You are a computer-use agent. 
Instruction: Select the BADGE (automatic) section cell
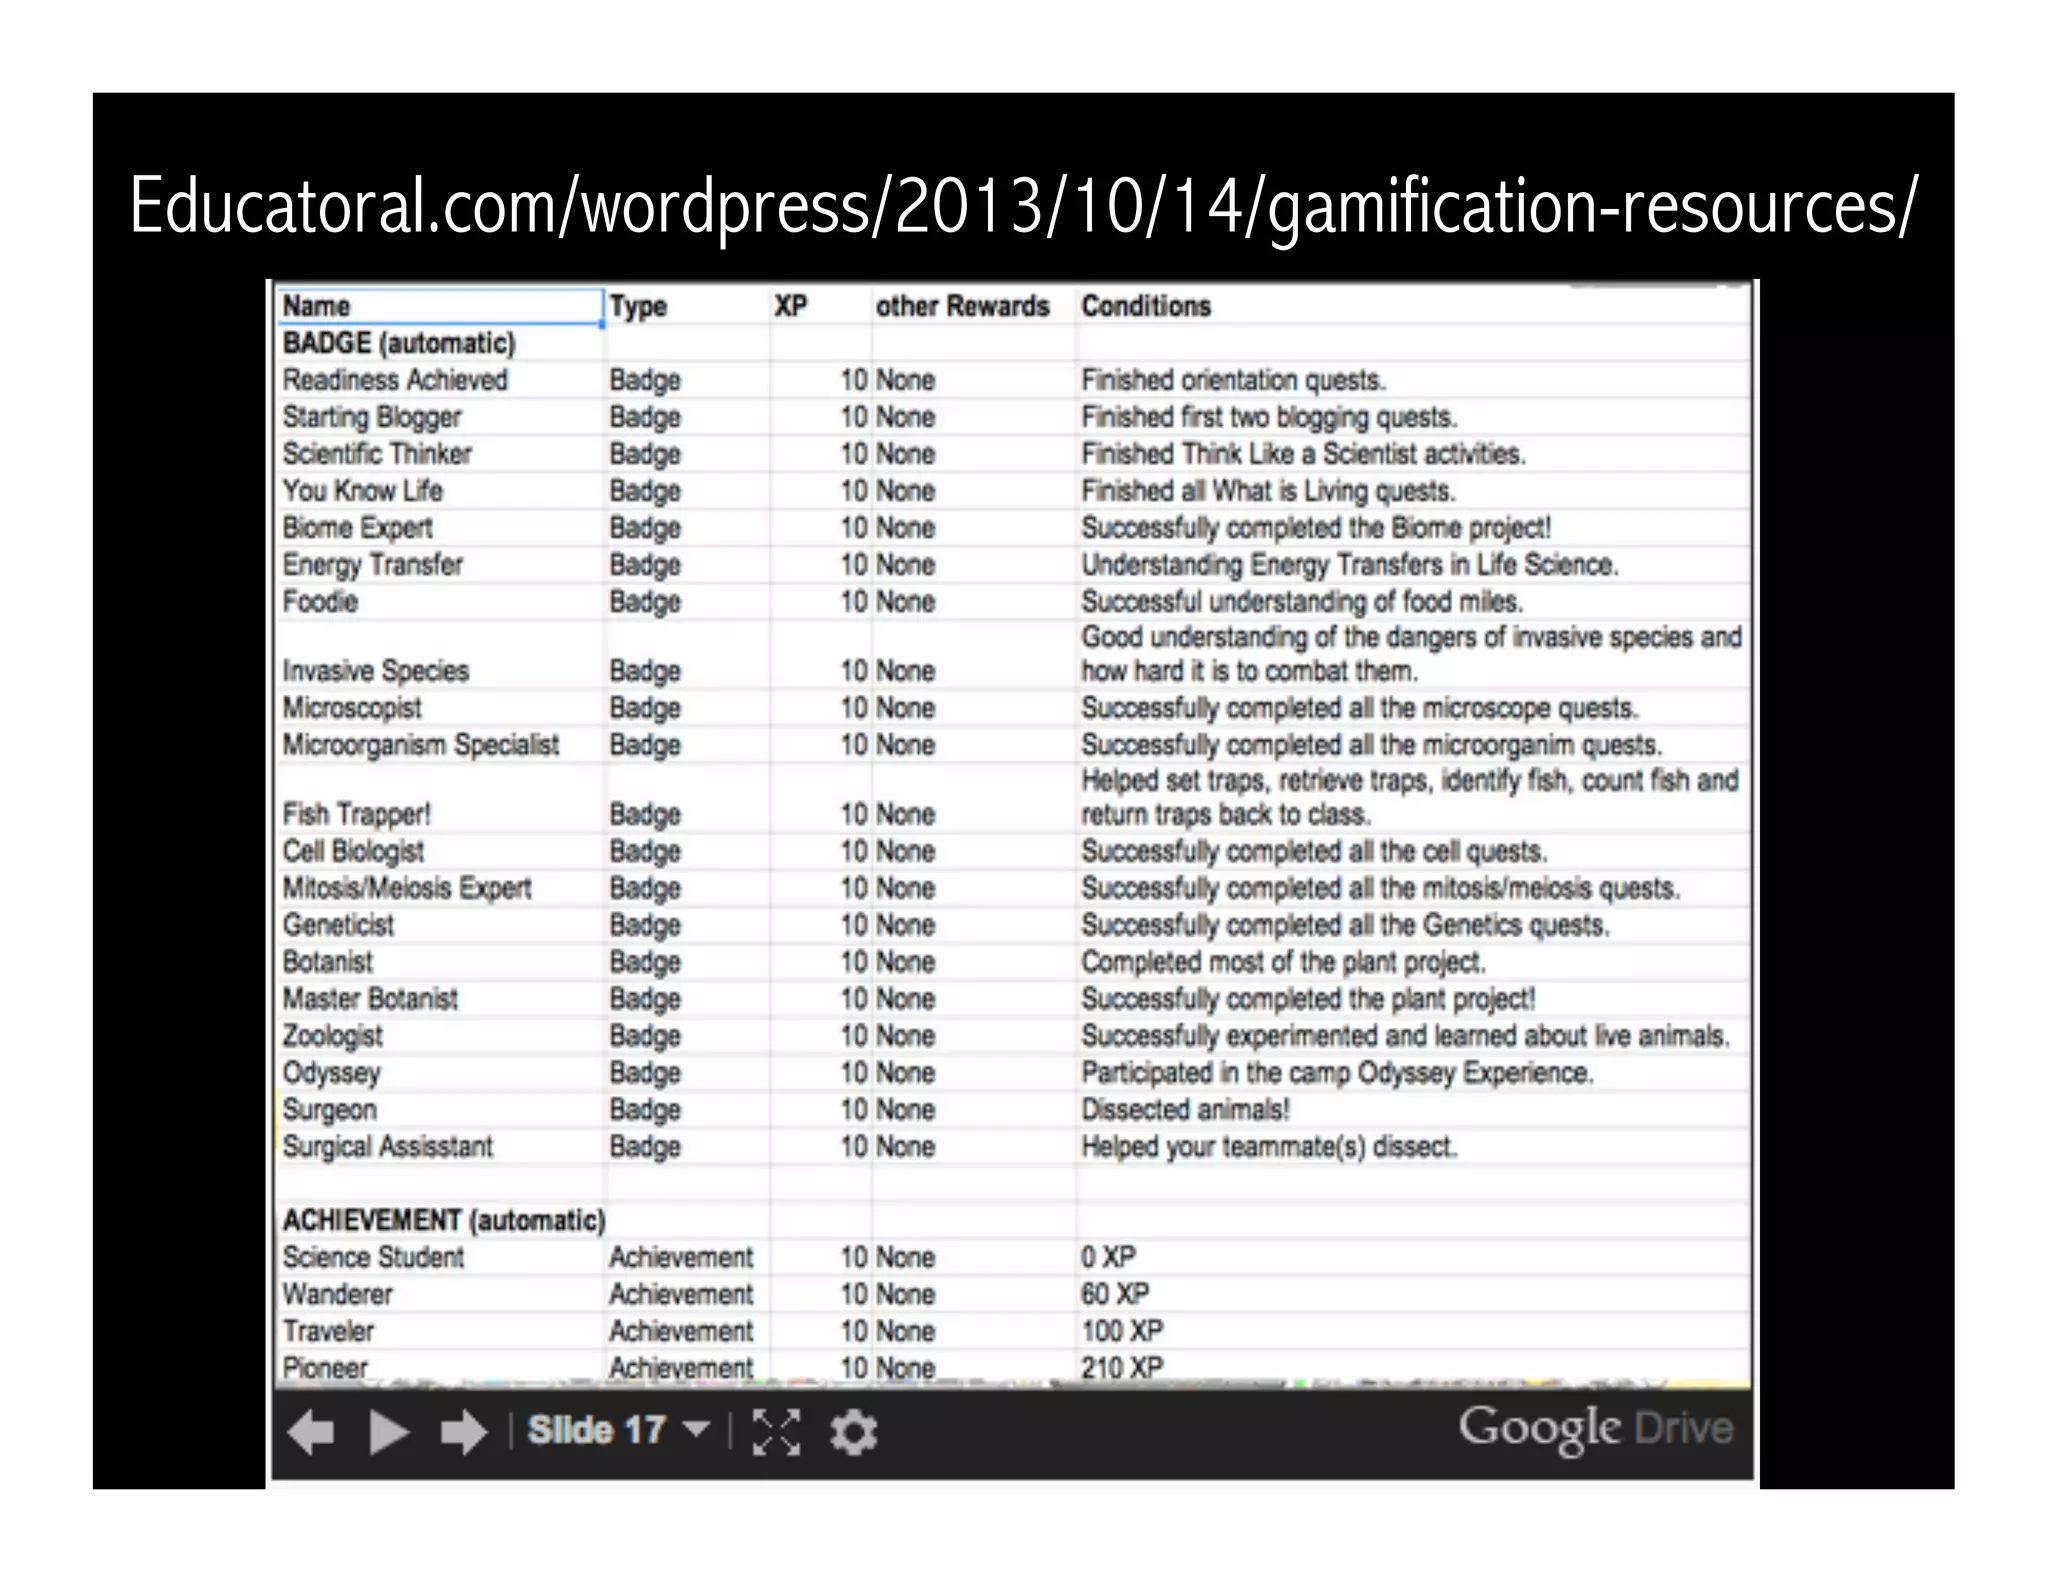point(399,343)
